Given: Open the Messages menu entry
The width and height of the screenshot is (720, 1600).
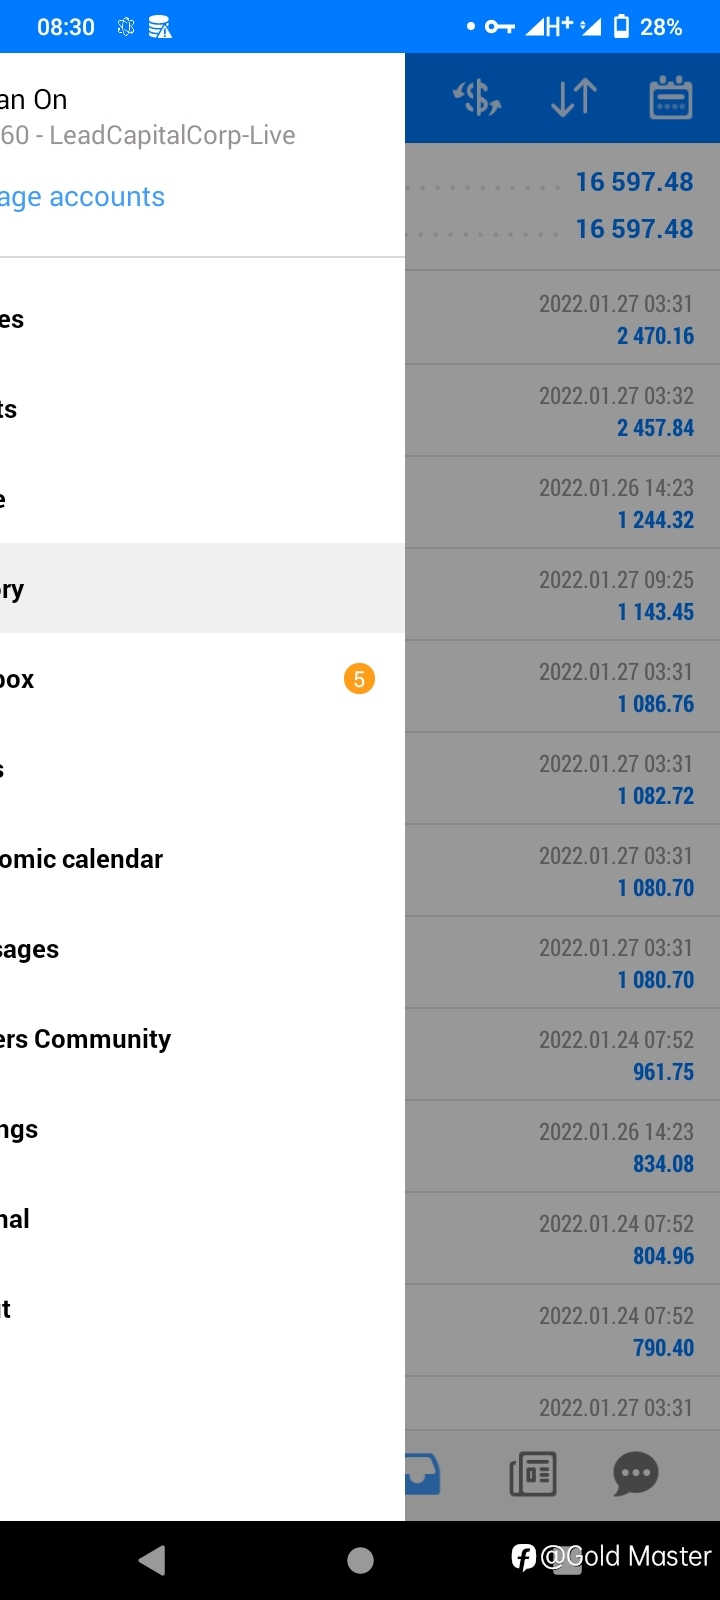Looking at the screenshot, I should (202, 949).
